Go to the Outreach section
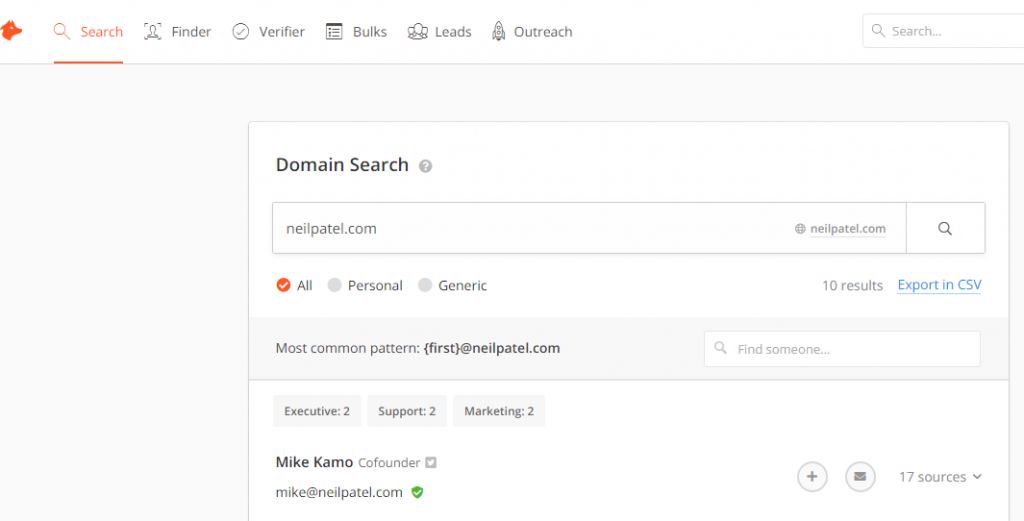The image size is (1024, 521). (x=532, y=32)
